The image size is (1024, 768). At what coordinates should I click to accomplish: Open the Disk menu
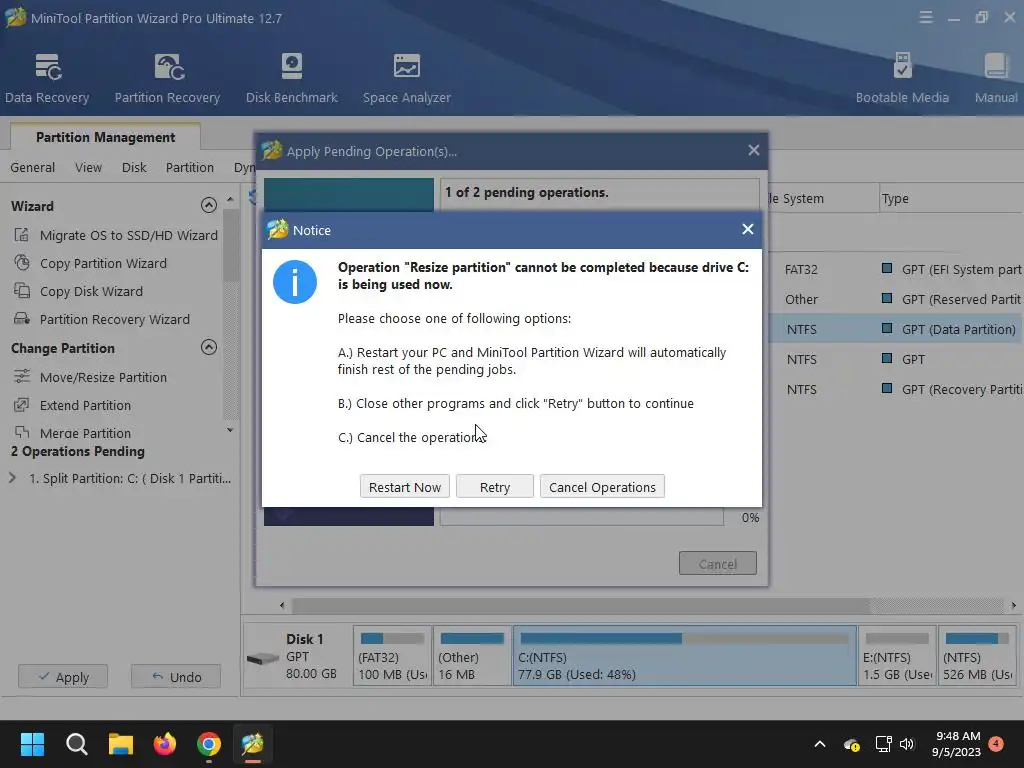point(134,167)
